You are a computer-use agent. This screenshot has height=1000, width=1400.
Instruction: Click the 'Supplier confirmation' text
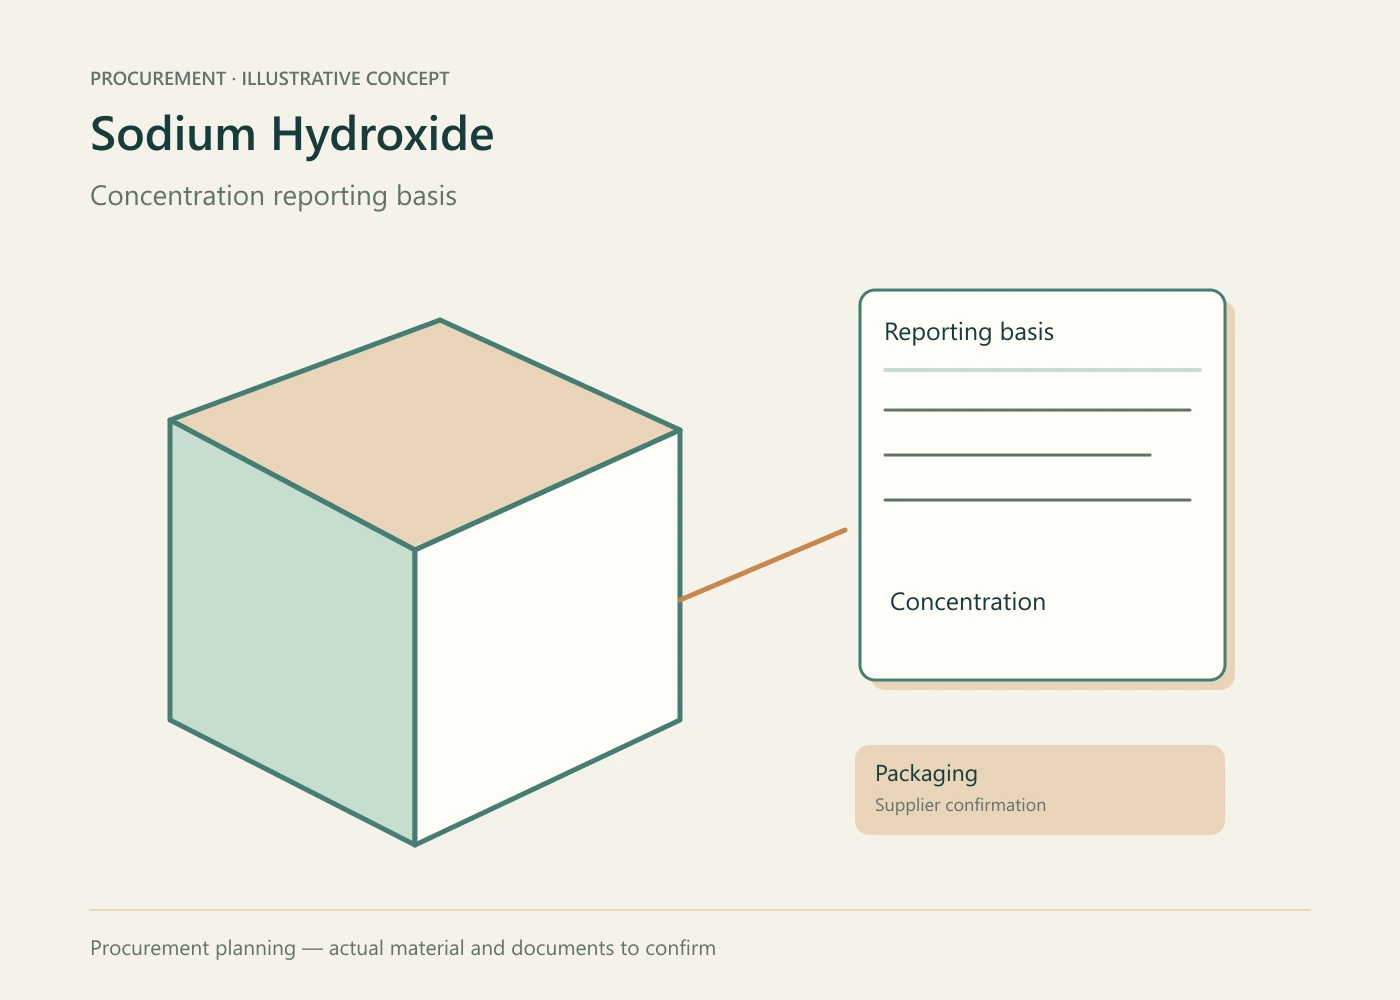pos(960,805)
